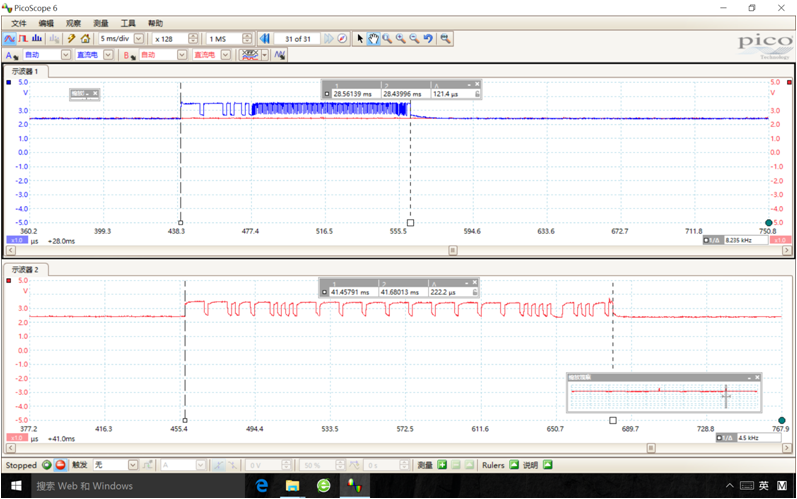
Task: Switch to scope mode icon
Action: pyautogui.click(x=9, y=39)
